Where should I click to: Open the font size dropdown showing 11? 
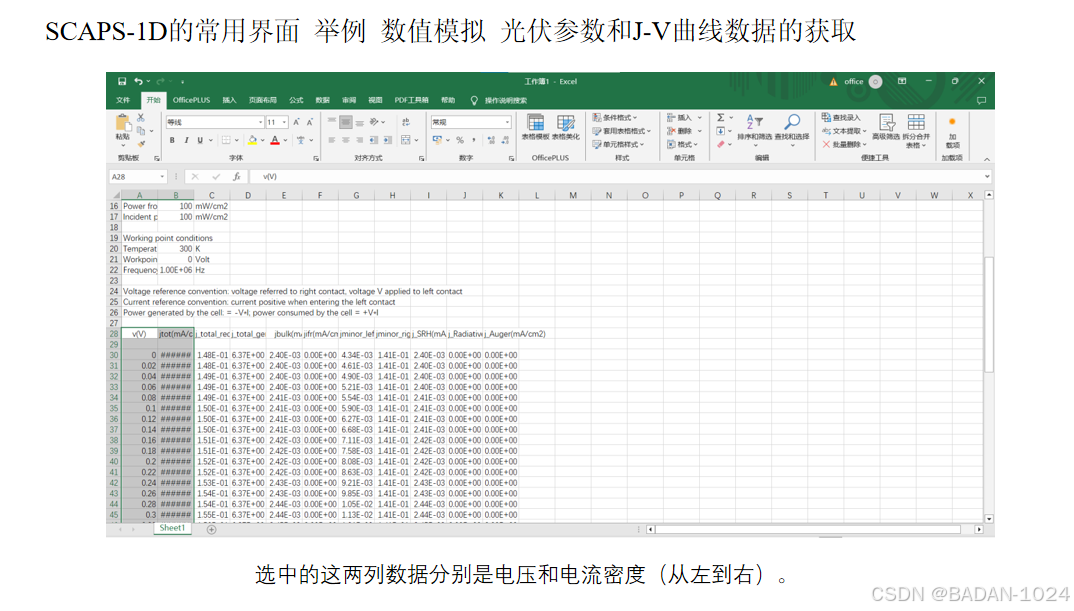(284, 122)
